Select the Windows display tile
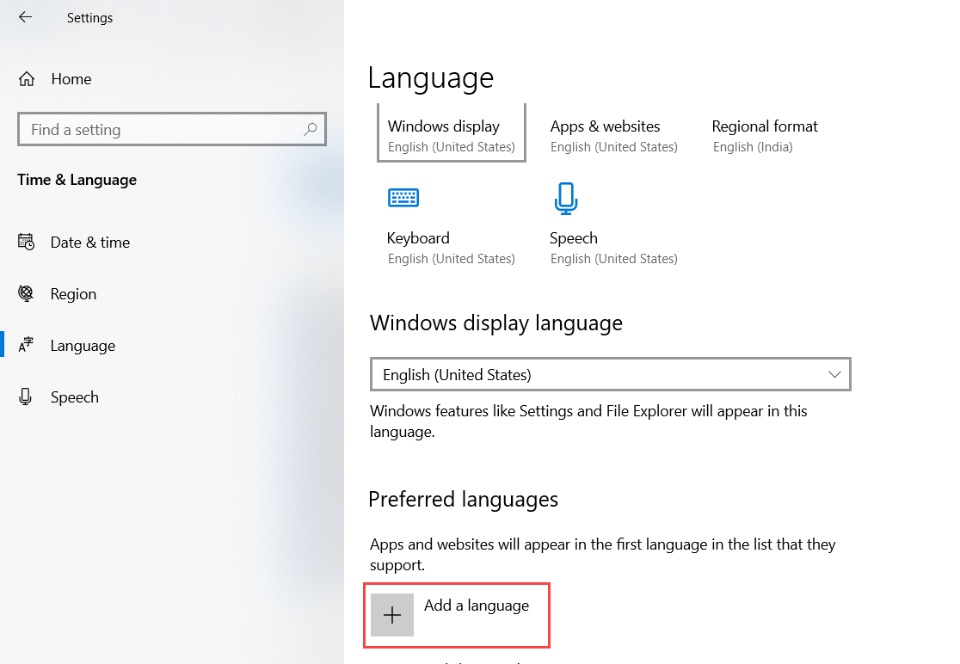Viewport: 960px width, 664px height. 451,135
